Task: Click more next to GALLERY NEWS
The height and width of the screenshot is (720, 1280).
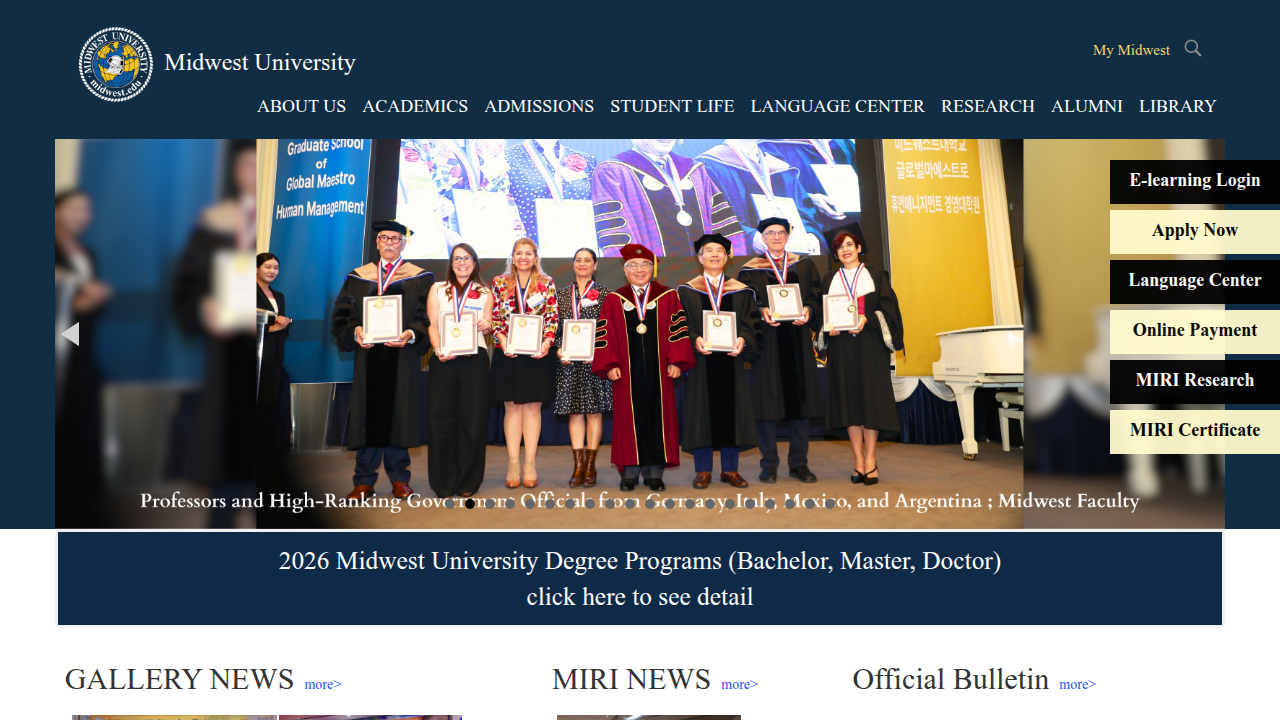Action: (323, 685)
